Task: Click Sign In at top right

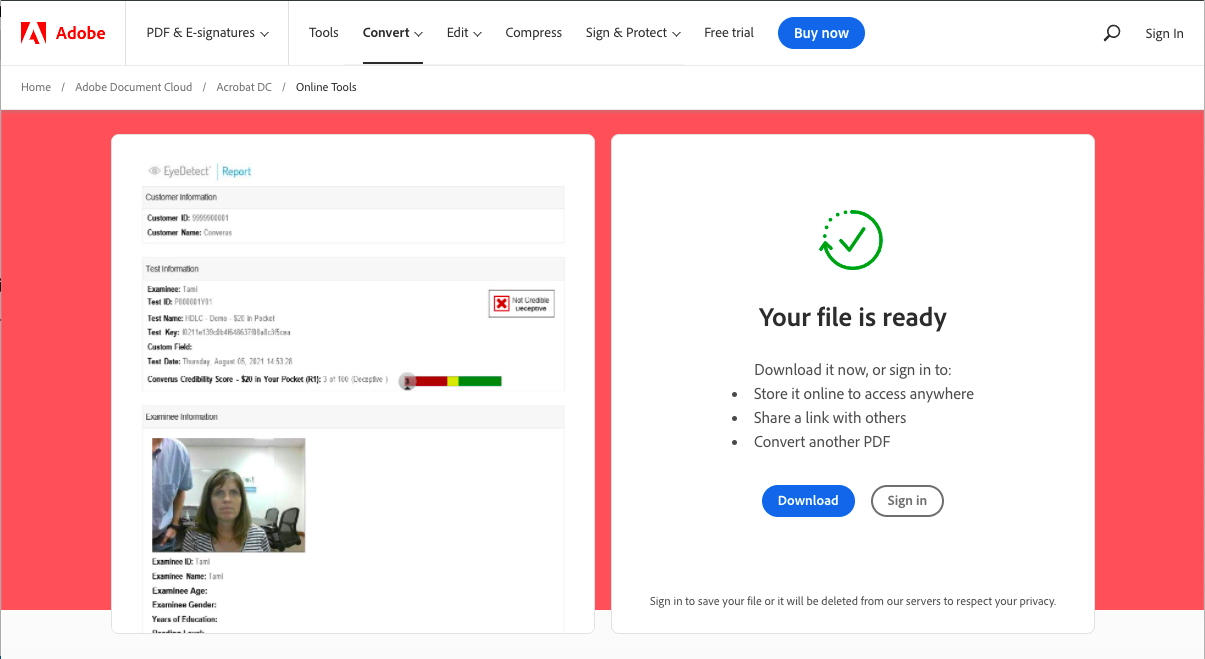Action: (1164, 33)
